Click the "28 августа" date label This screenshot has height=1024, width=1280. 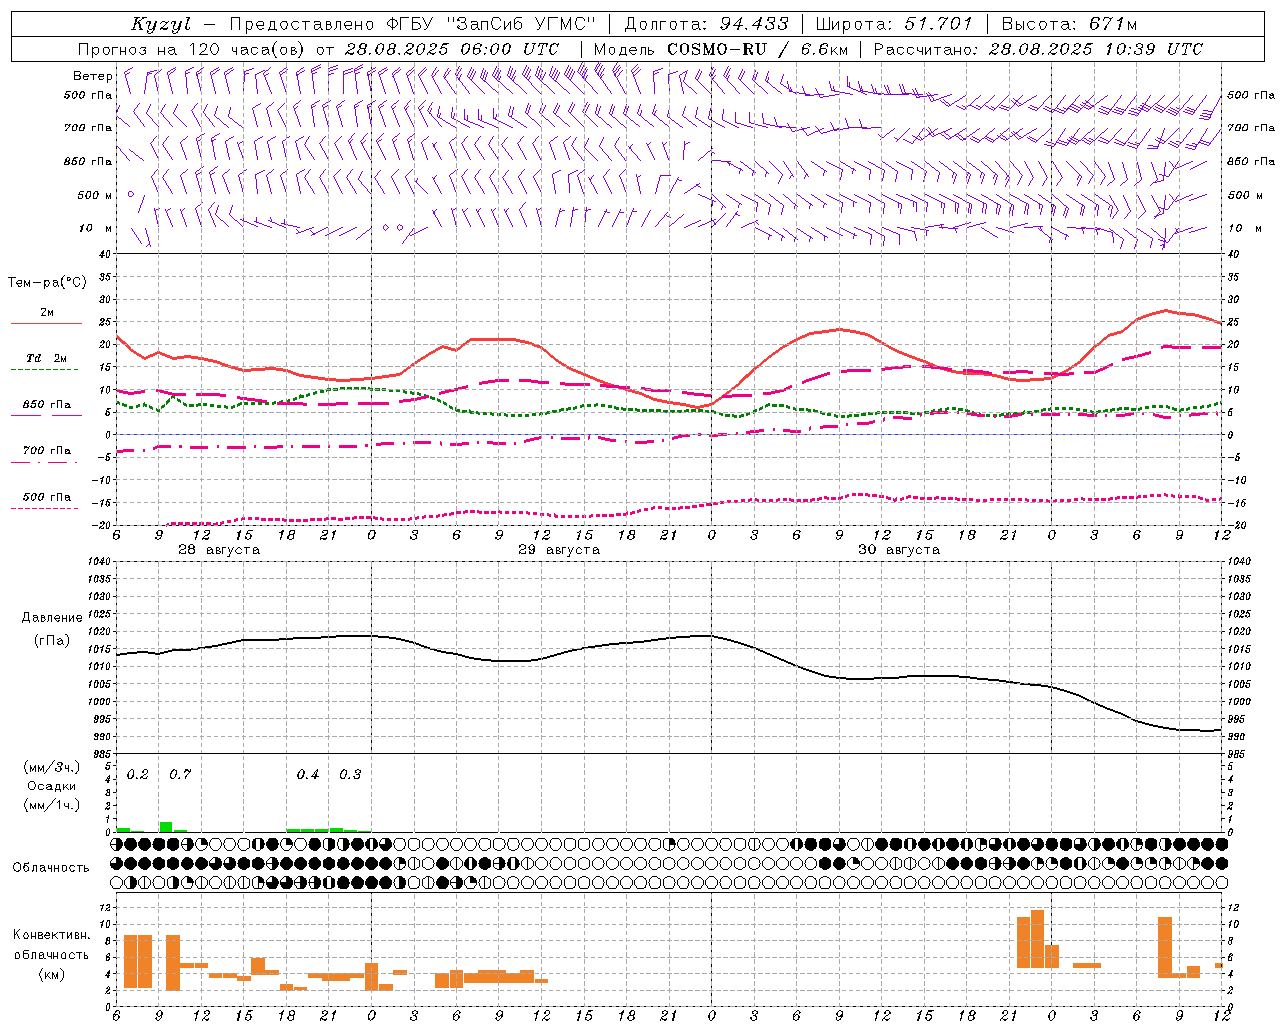[219, 550]
